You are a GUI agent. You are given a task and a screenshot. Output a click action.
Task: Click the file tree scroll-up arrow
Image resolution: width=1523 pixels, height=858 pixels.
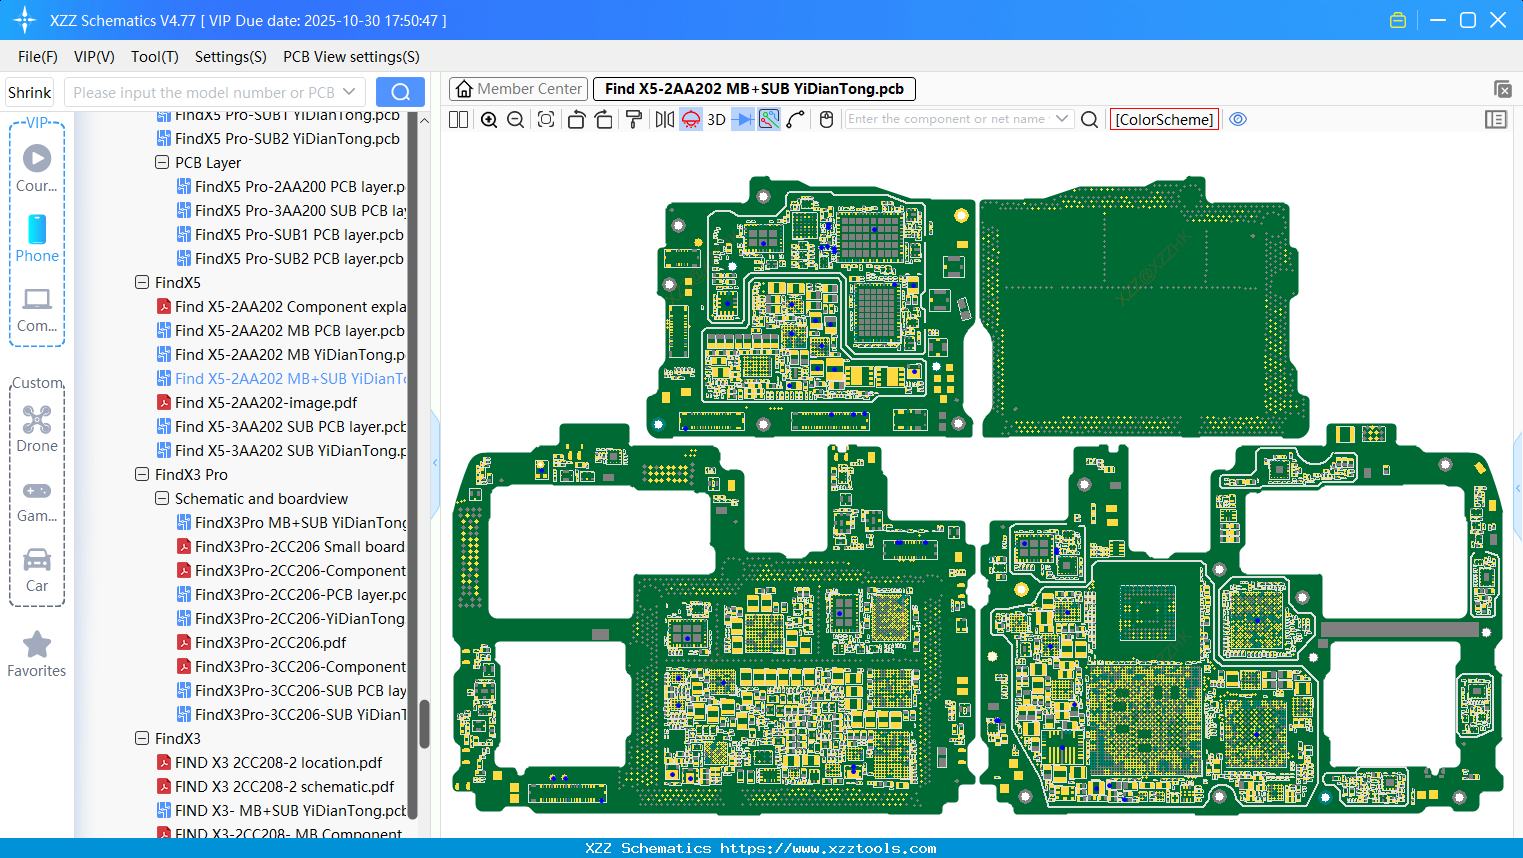424,121
